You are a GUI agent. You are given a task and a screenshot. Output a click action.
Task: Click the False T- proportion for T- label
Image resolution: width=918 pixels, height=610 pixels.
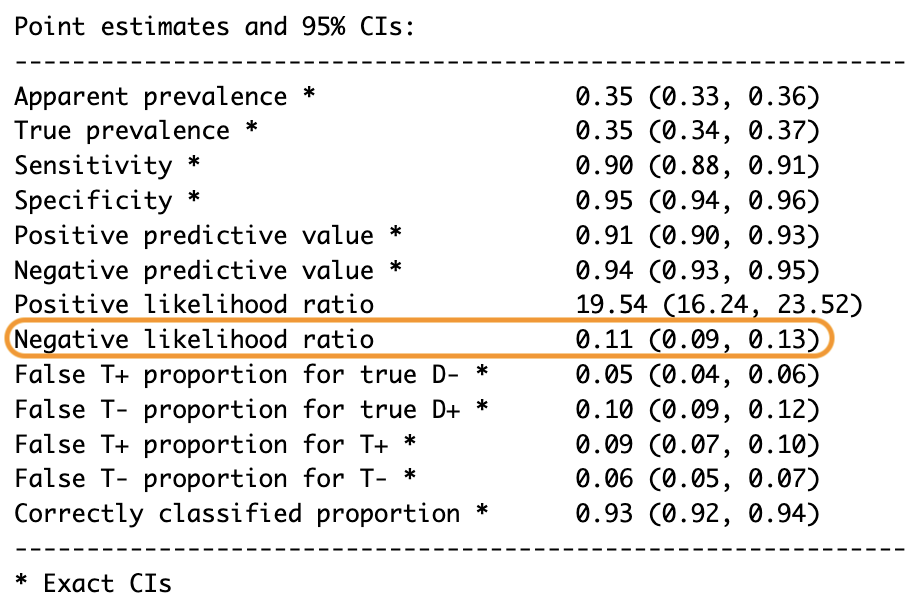[201, 479]
